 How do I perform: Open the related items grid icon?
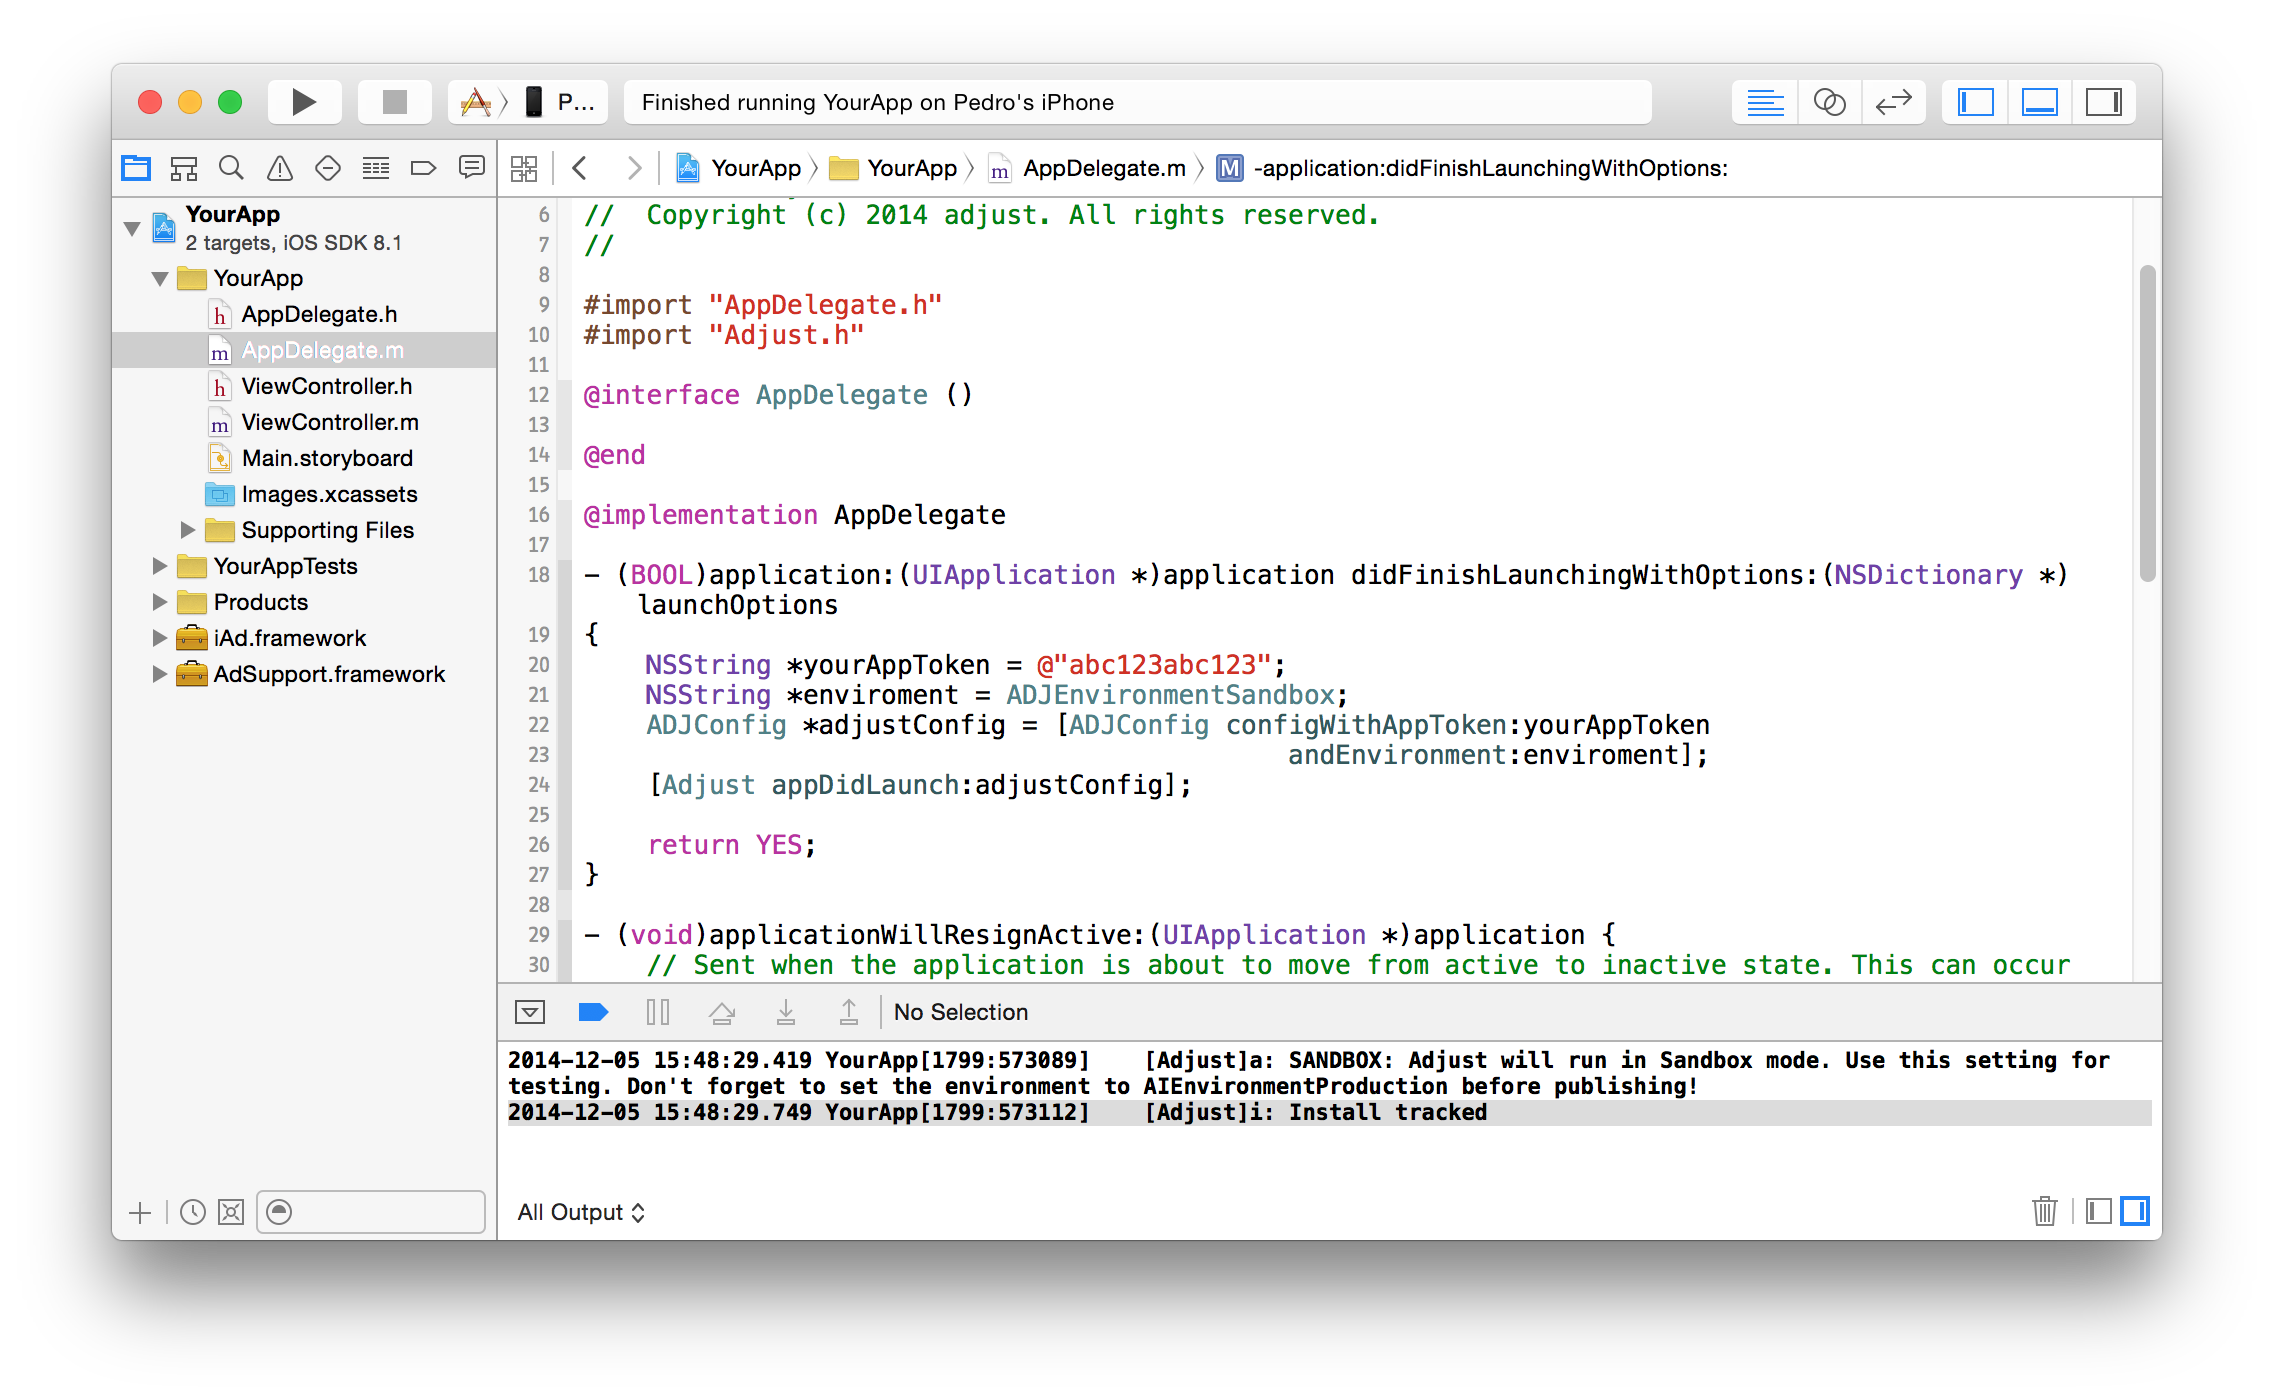pos(524,168)
